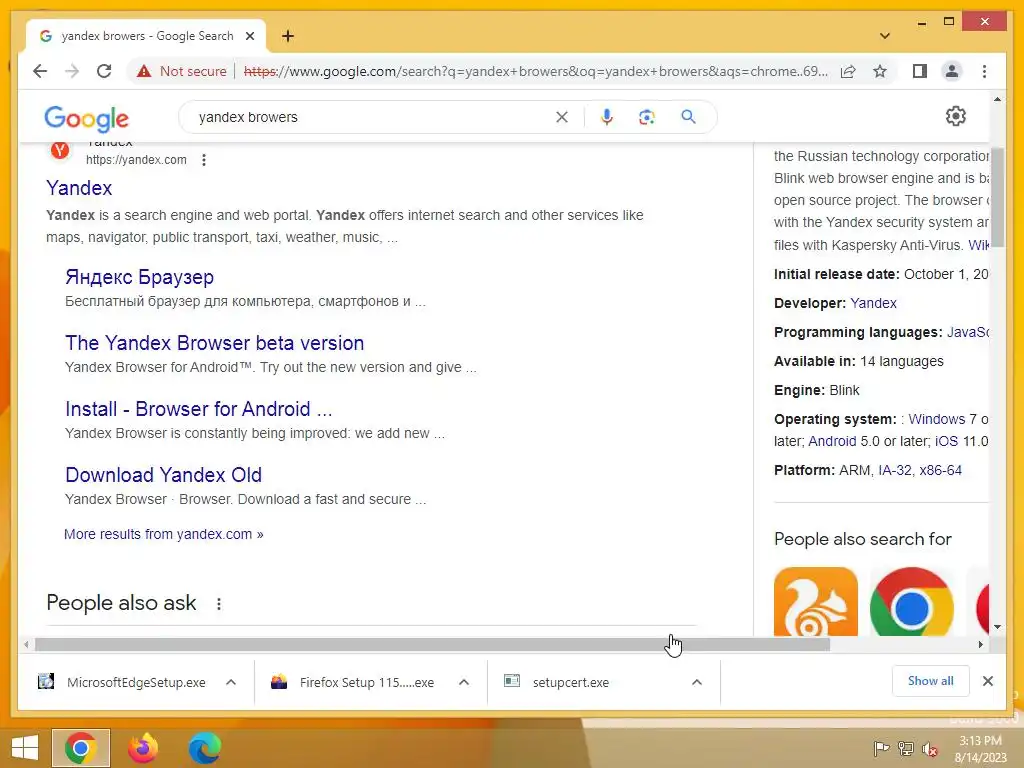The width and height of the screenshot is (1024, 768).
Task: Click the Chrome taskbar icon
Action: coord(81,748)
